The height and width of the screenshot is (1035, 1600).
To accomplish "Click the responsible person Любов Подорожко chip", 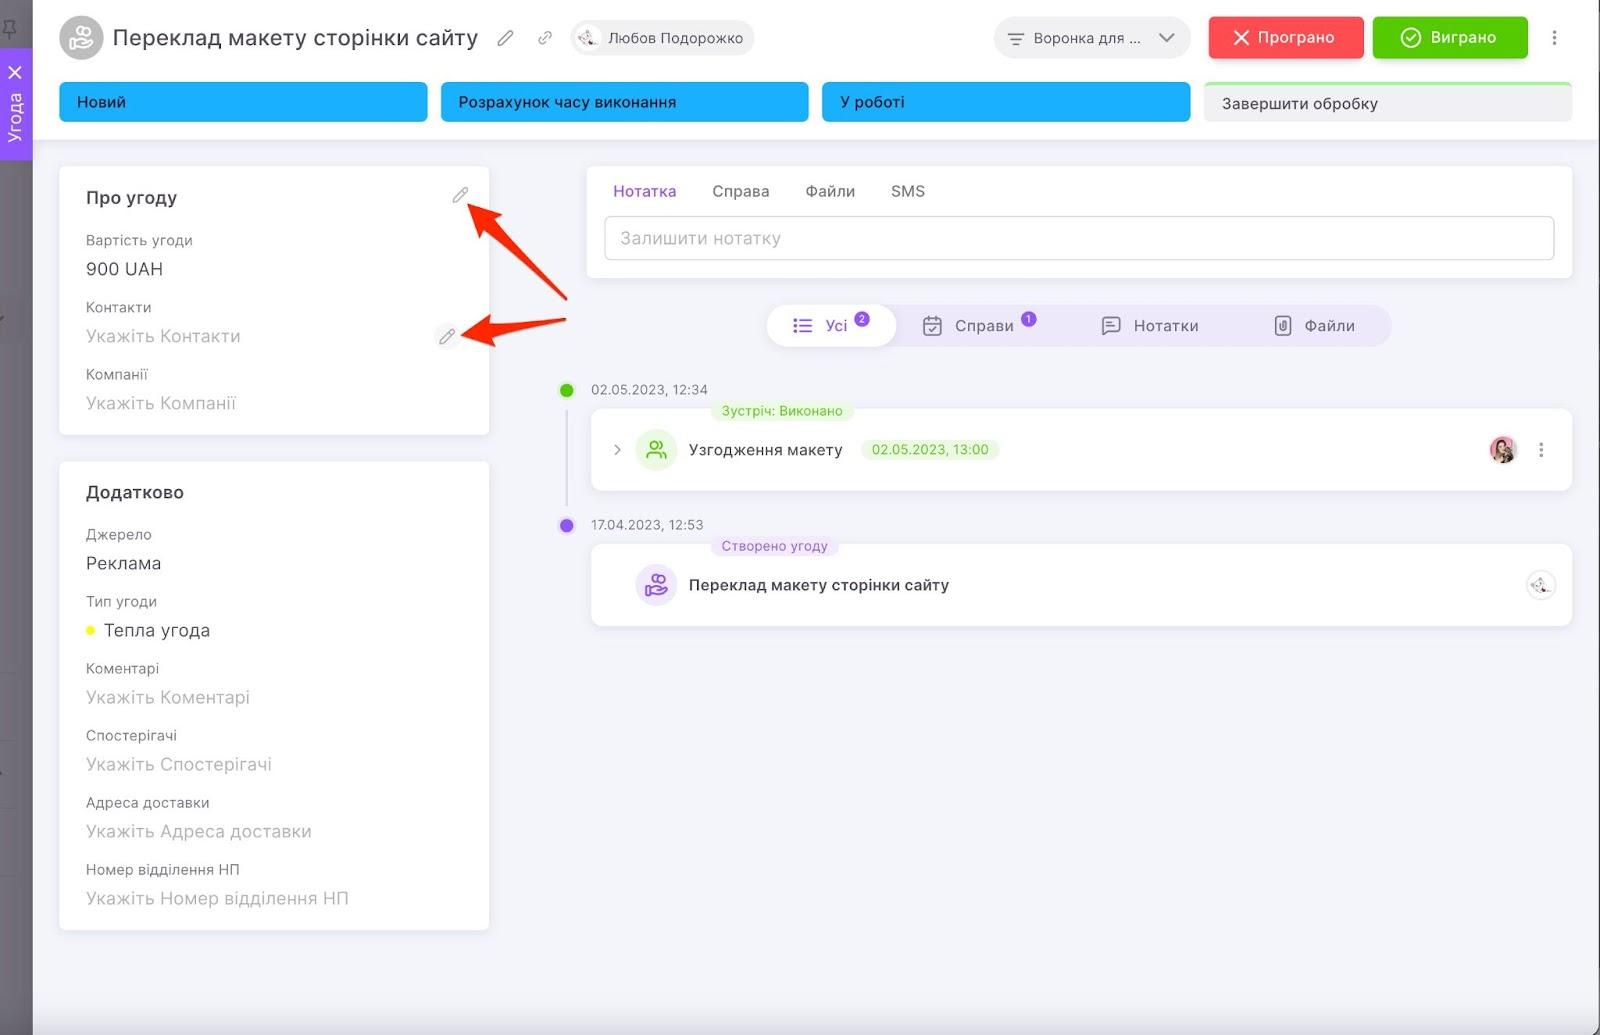I will point(662,38).
